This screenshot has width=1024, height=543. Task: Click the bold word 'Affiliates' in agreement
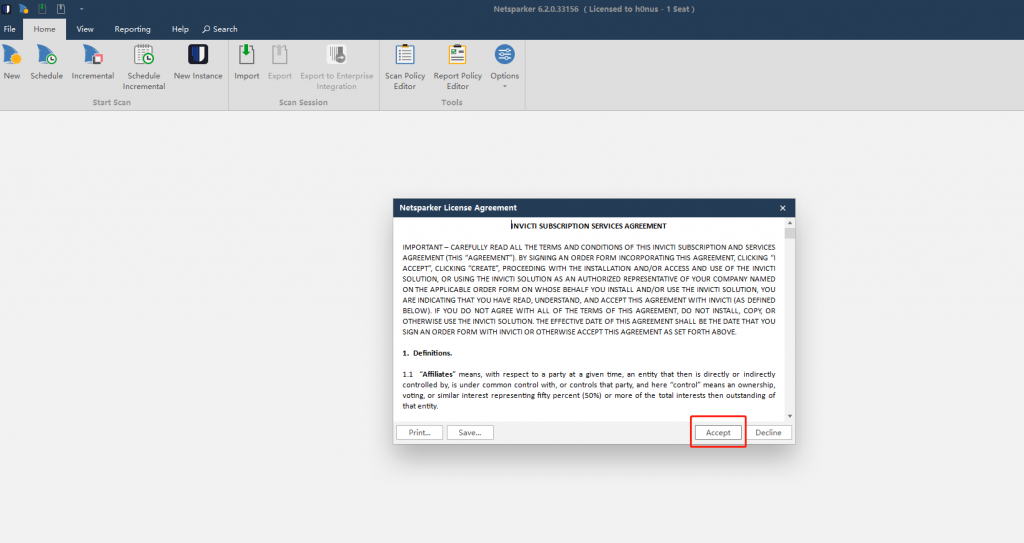pos(438,374)
